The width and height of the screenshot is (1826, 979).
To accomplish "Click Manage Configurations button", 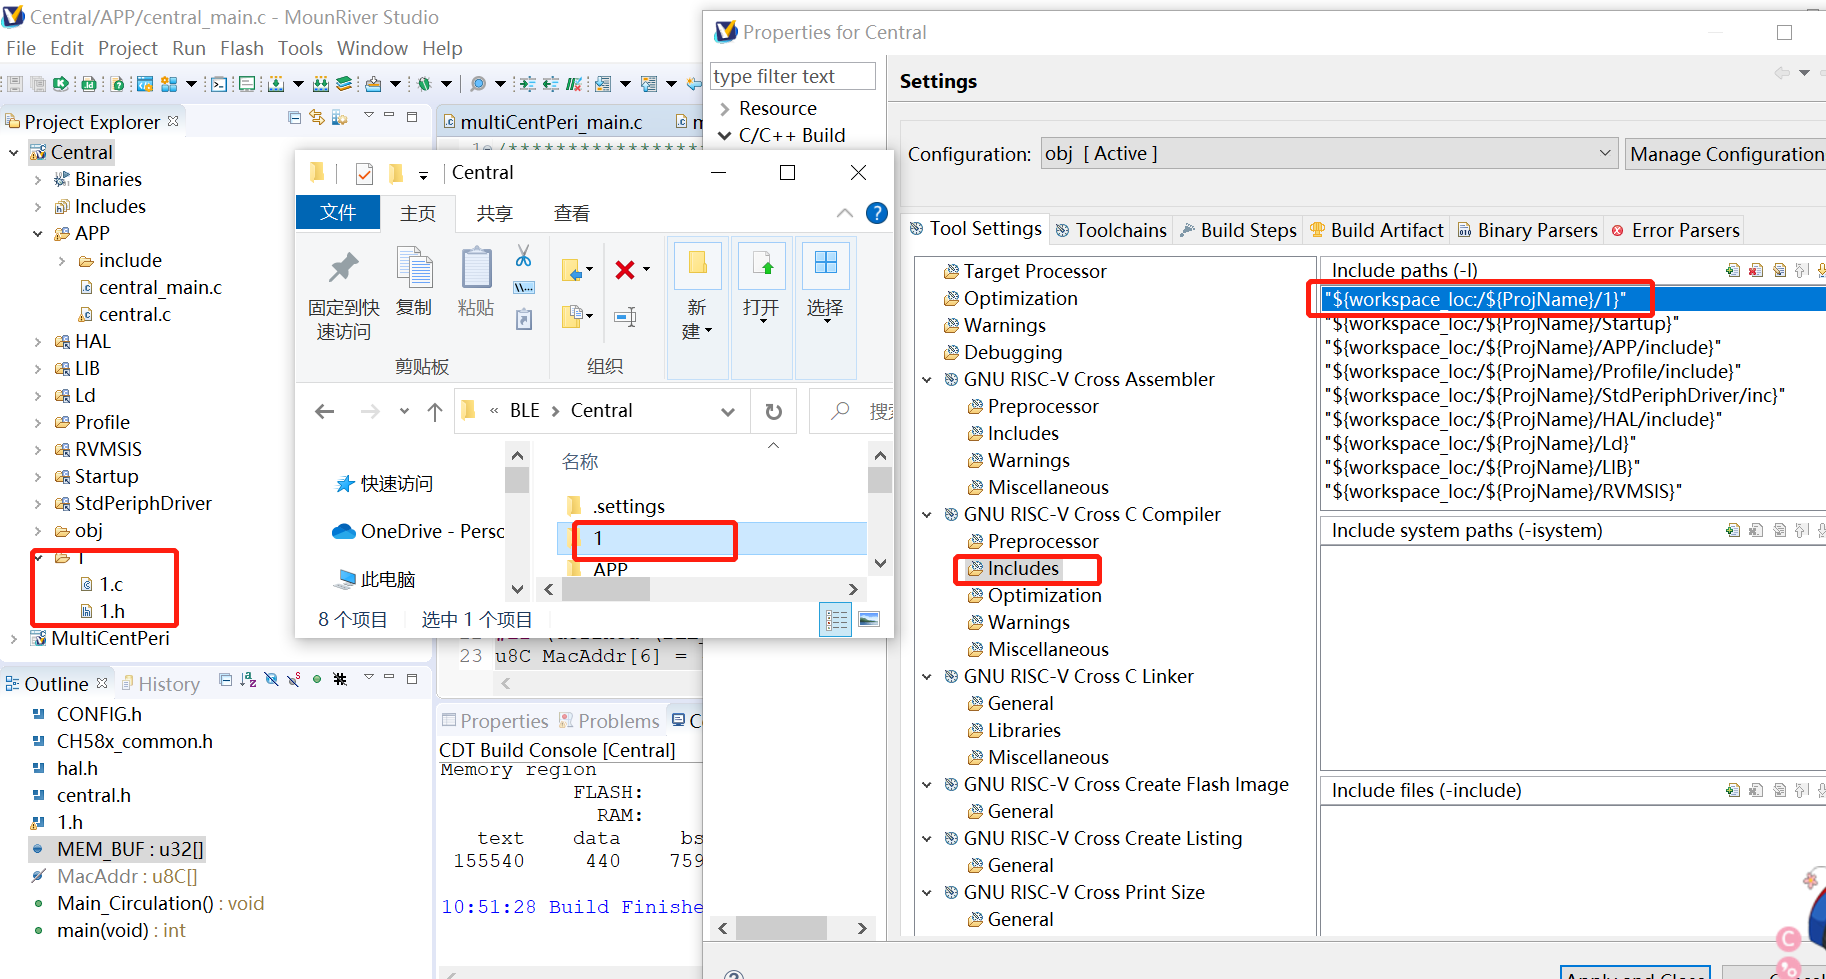I will (1726, 153).
